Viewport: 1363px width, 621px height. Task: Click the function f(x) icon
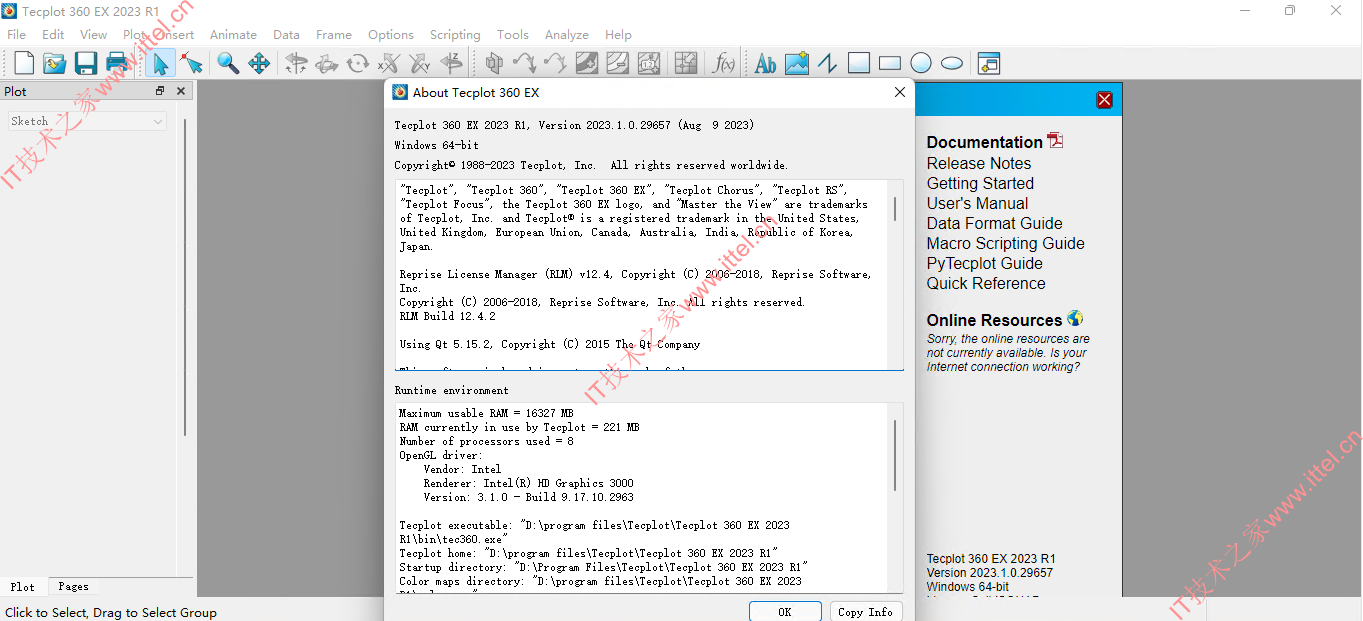723,63
